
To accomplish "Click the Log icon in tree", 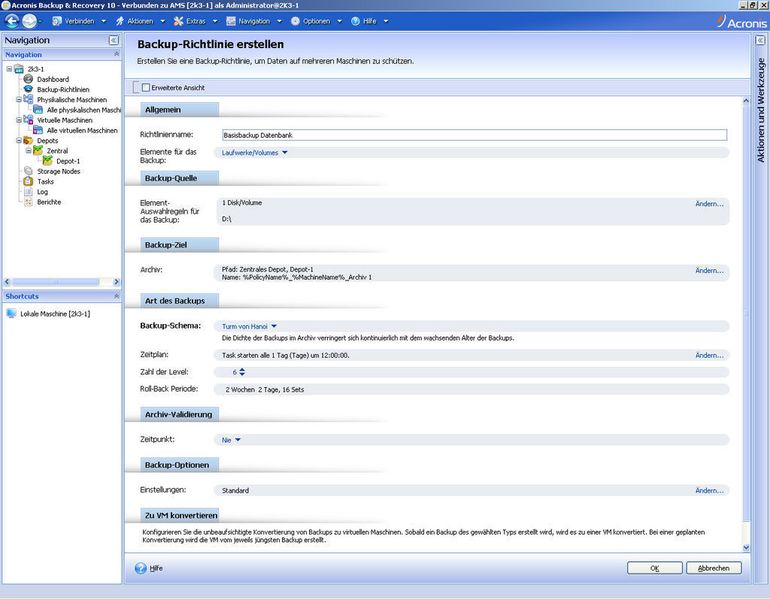I will (28, 191).
